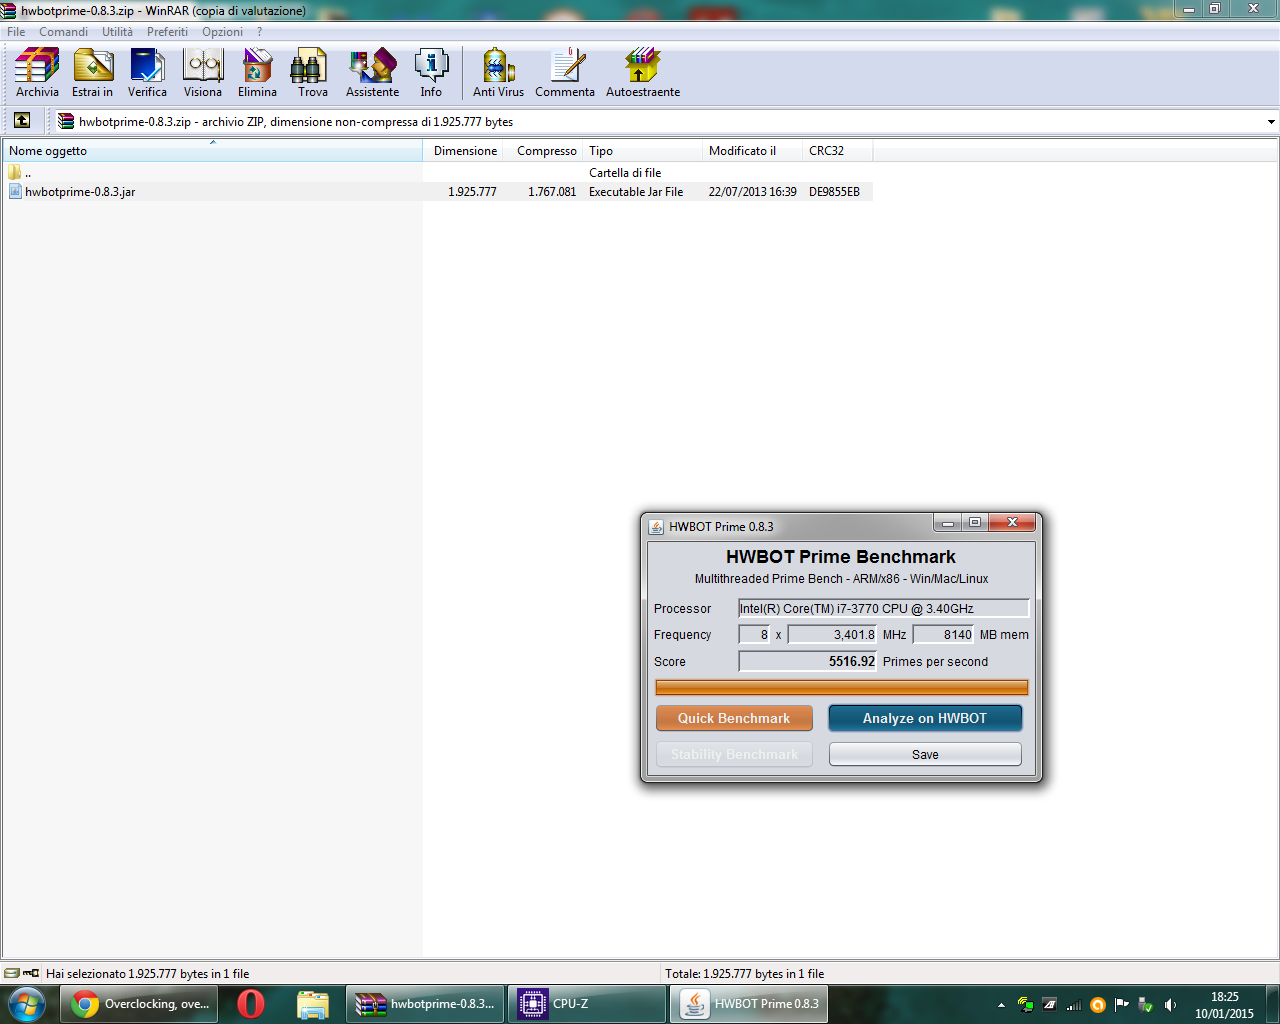The width and height of the screenshot is (1280, 1024).
Task: Open the Windows Start button
Action: point(27,1004)
